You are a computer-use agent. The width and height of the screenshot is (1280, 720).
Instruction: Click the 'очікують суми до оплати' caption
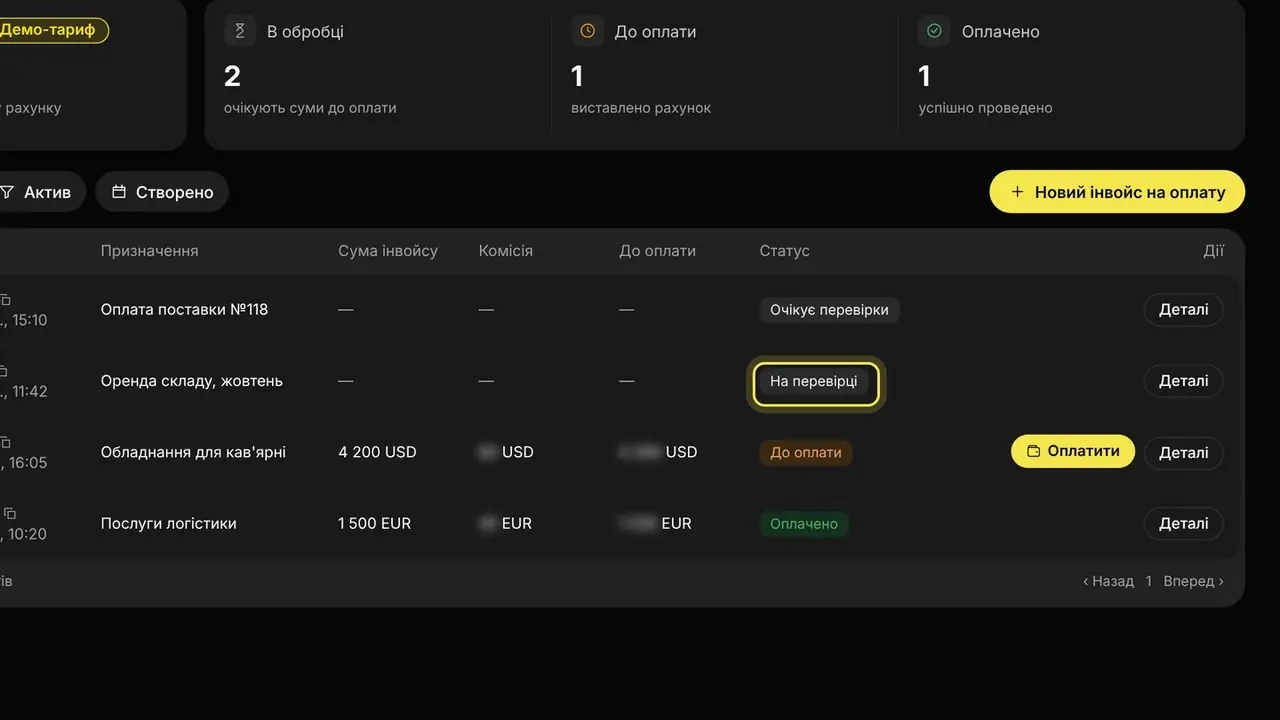(x=310, y=108)
